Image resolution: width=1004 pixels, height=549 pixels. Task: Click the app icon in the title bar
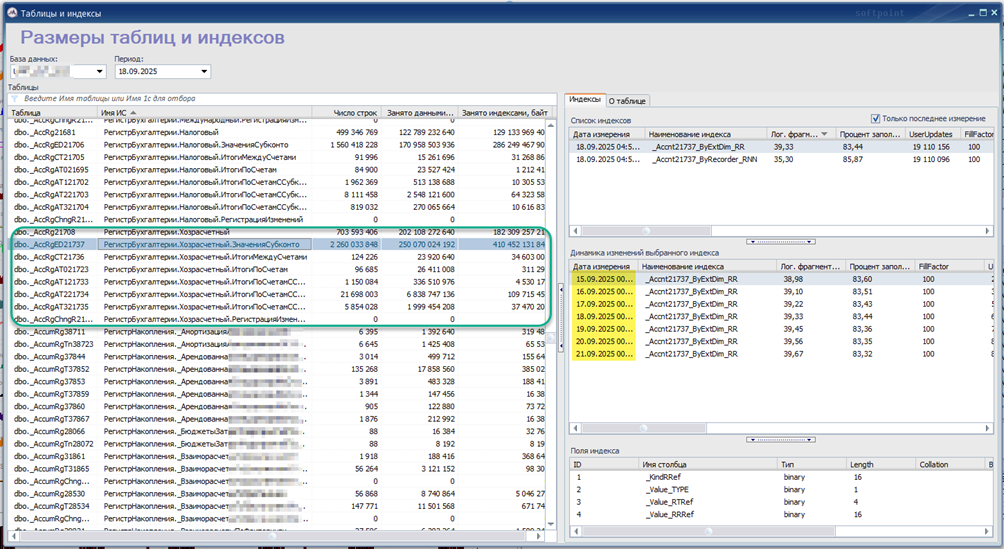coord(12,11)
